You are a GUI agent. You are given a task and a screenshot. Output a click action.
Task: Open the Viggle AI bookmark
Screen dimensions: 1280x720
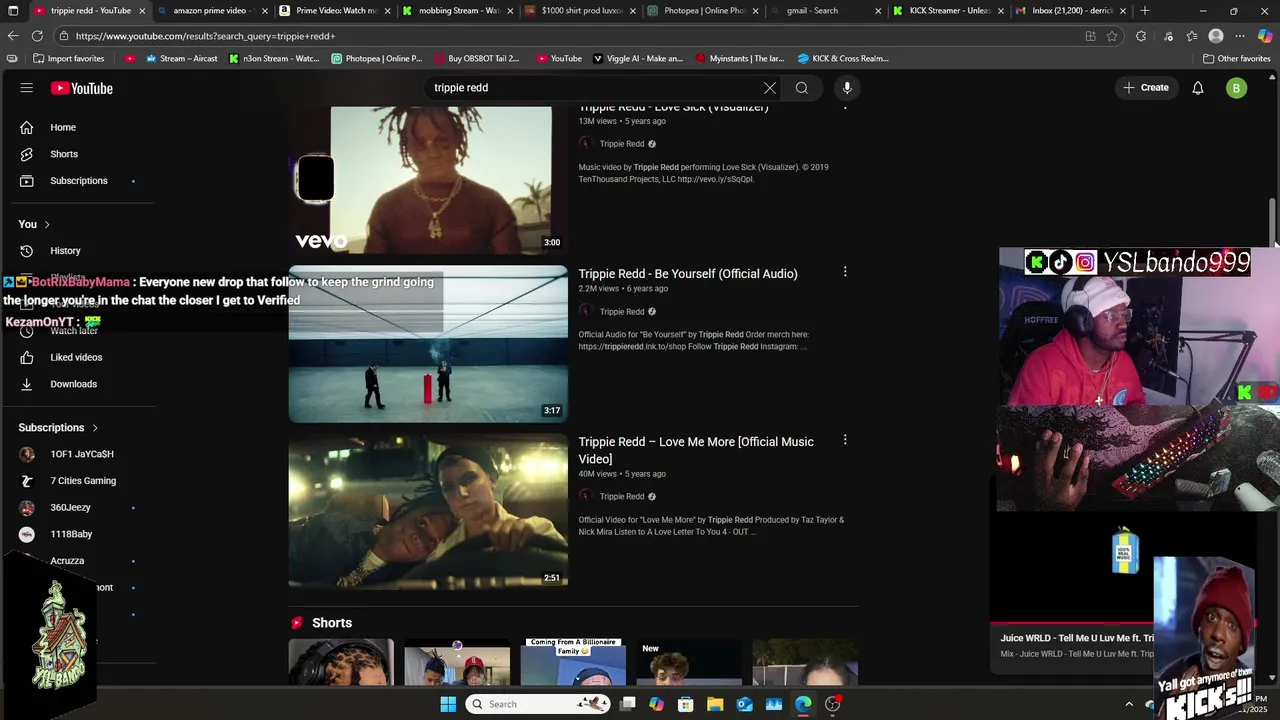click(x=638, y=58)
